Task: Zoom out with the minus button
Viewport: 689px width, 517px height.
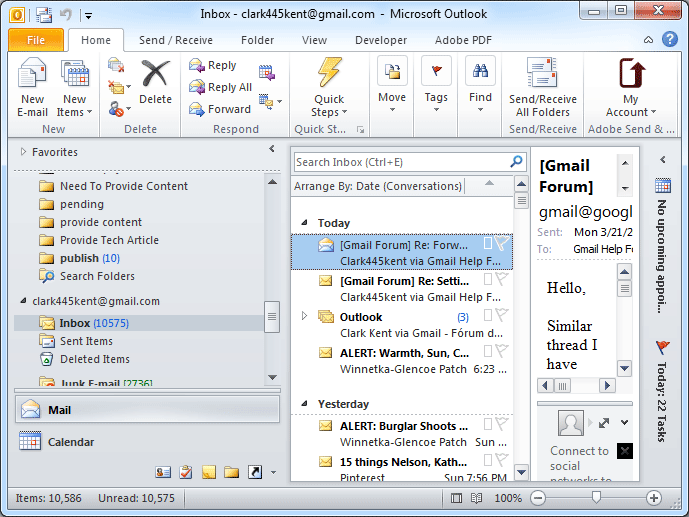Action: pos(538,498)
